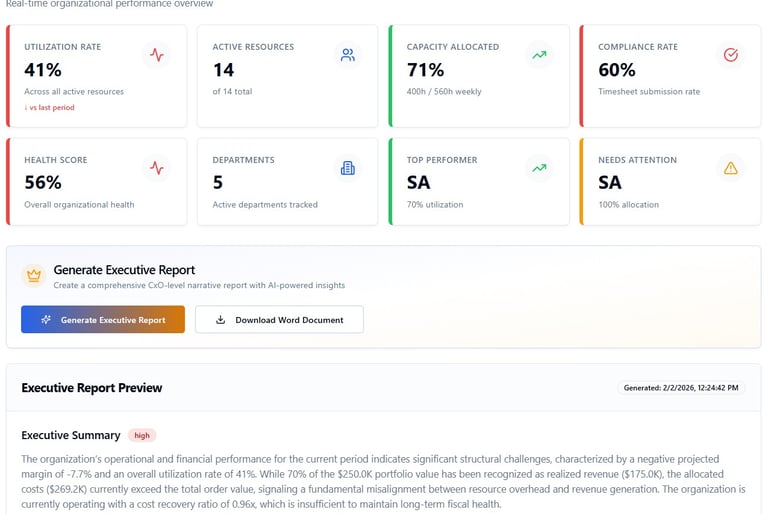The height and width of the screenshot is (514, 768).
Task: Click the Needs Attention warning triangle icon
Action: point(730,168)
